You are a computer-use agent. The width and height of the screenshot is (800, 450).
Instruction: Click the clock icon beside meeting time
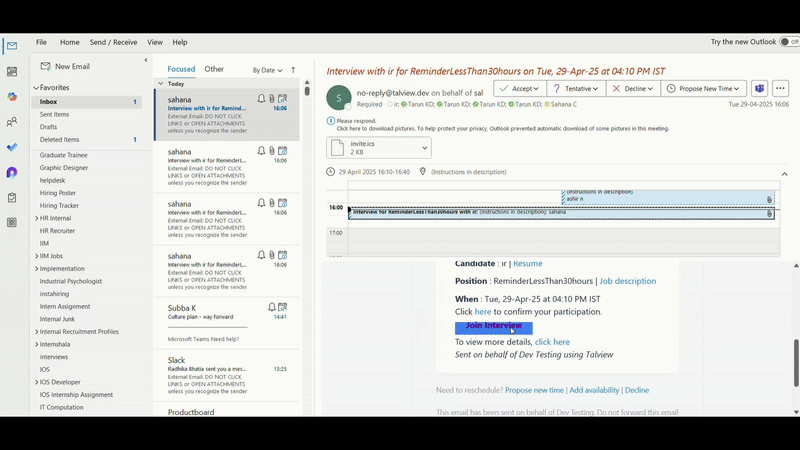pyautogui.click(x=331, y=171)
